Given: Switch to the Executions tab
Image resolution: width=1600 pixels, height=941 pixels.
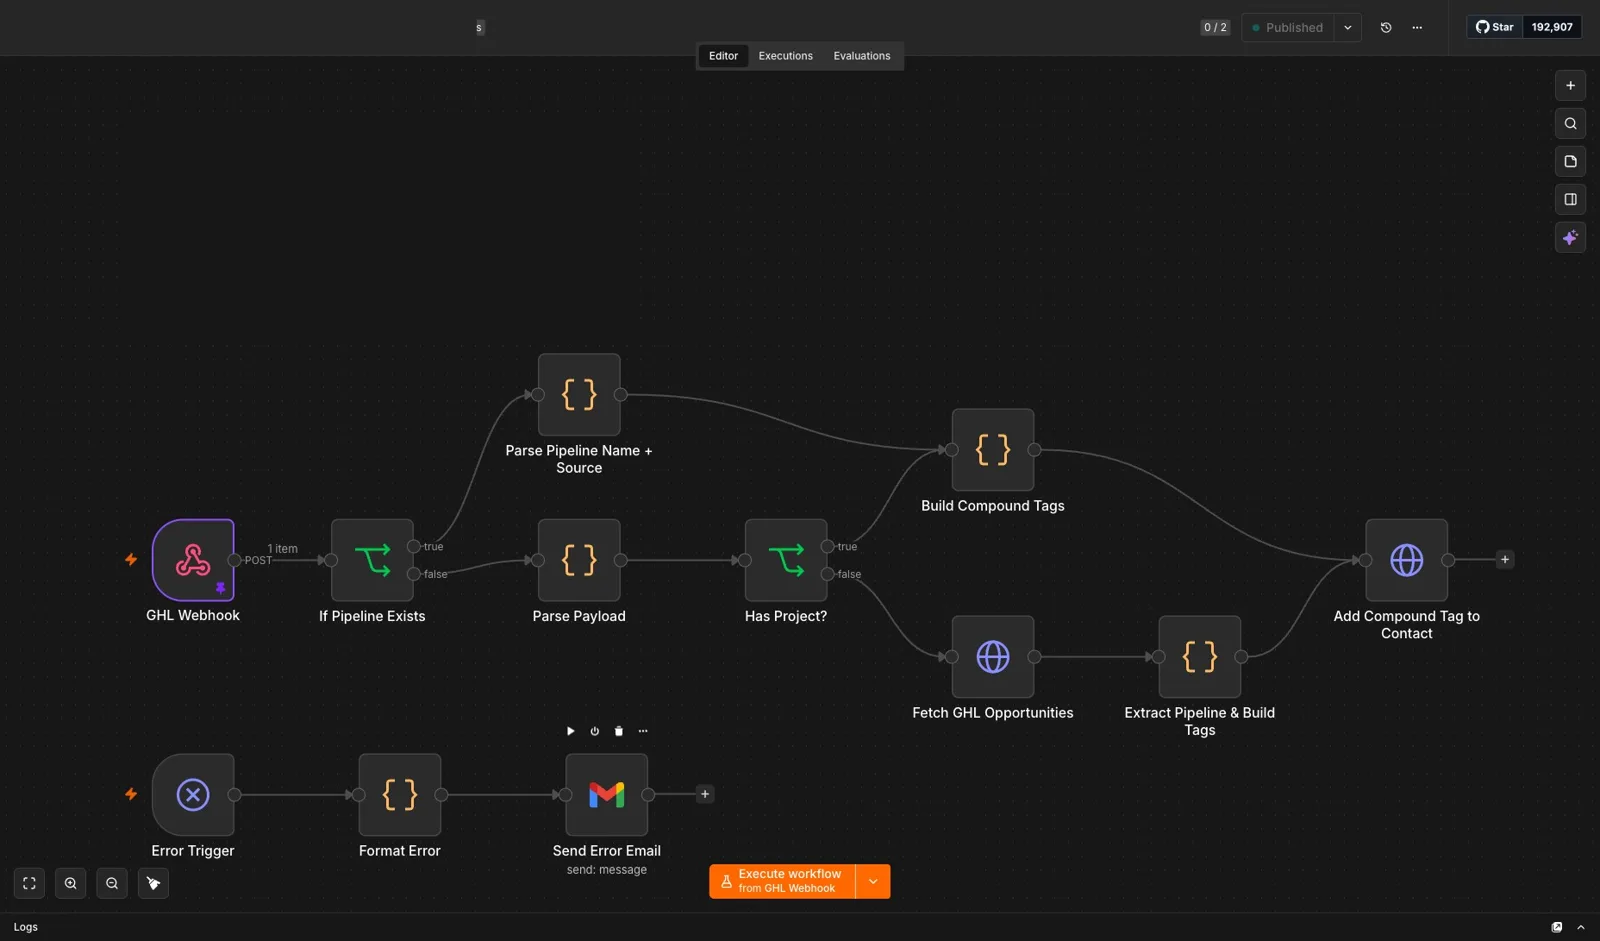Looking at the screenshot, I should click(x=785, y=56).
